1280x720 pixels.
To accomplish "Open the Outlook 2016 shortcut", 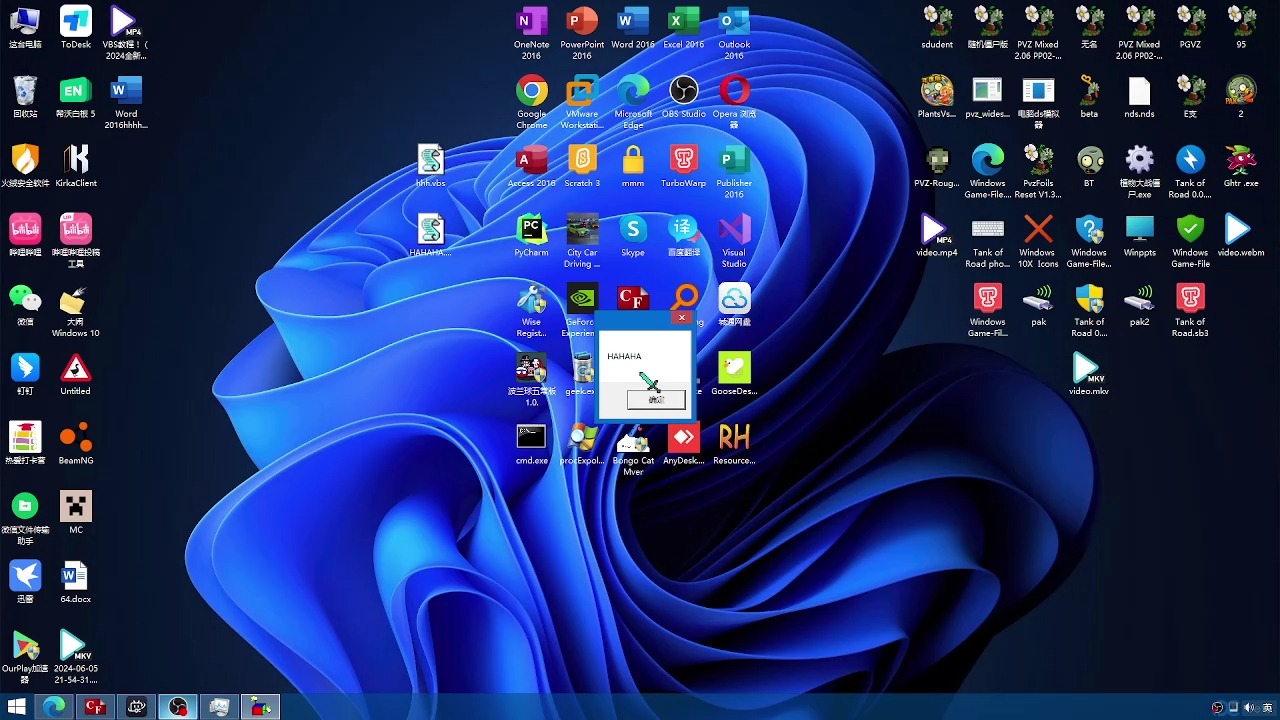I will (x=734, y=32).
